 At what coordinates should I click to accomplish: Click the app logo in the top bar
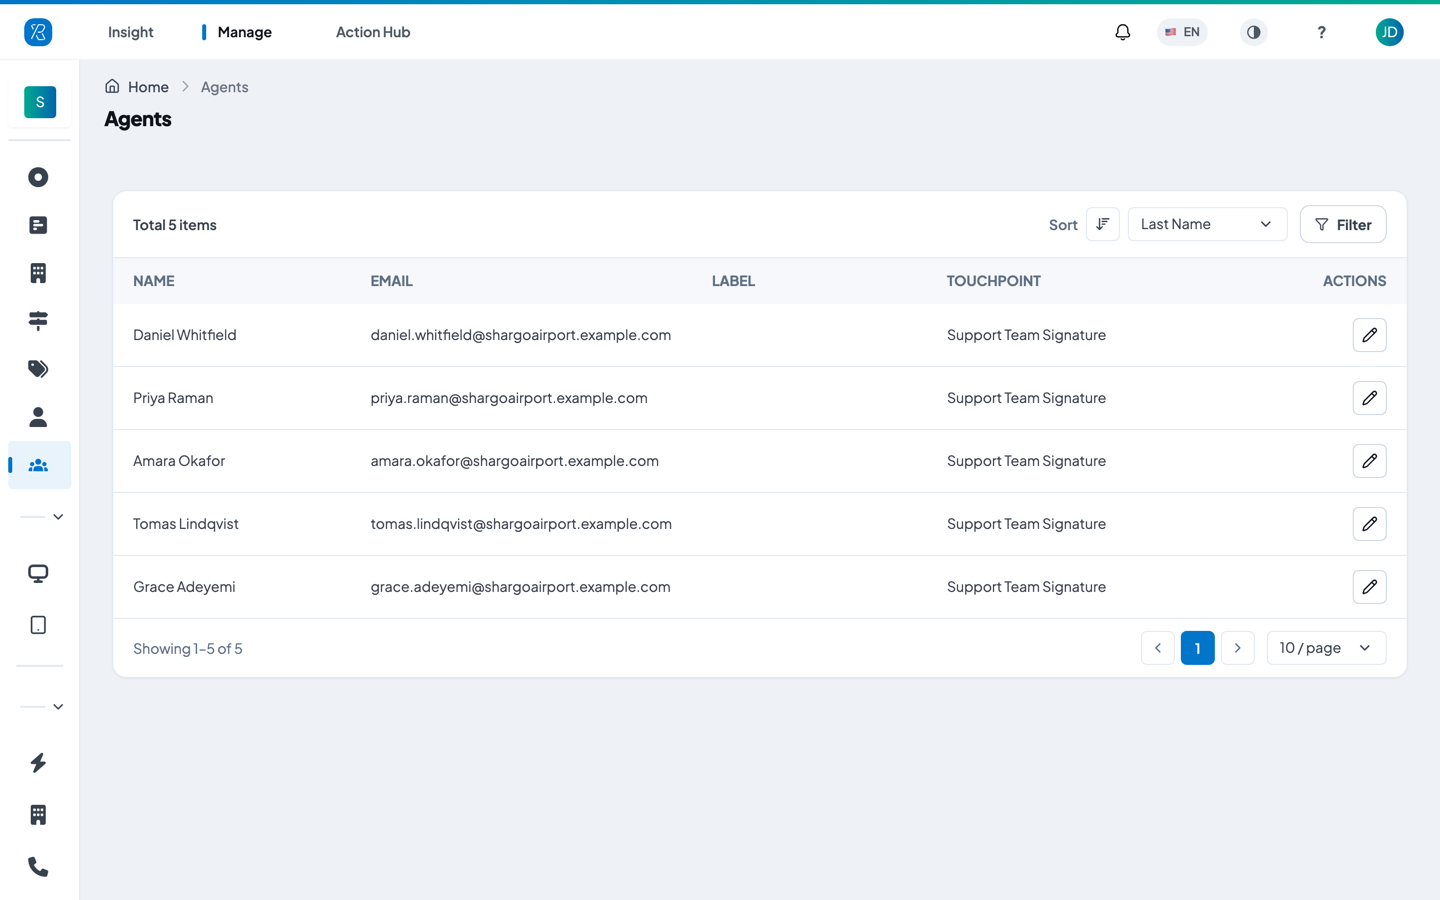coord(38,32)
